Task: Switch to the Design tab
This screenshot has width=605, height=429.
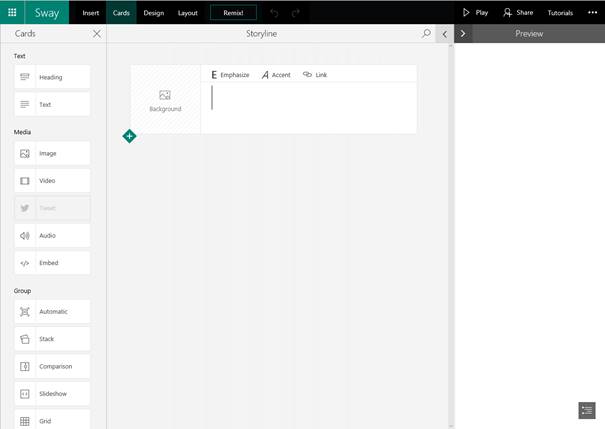Action: (x=153, y=13)
